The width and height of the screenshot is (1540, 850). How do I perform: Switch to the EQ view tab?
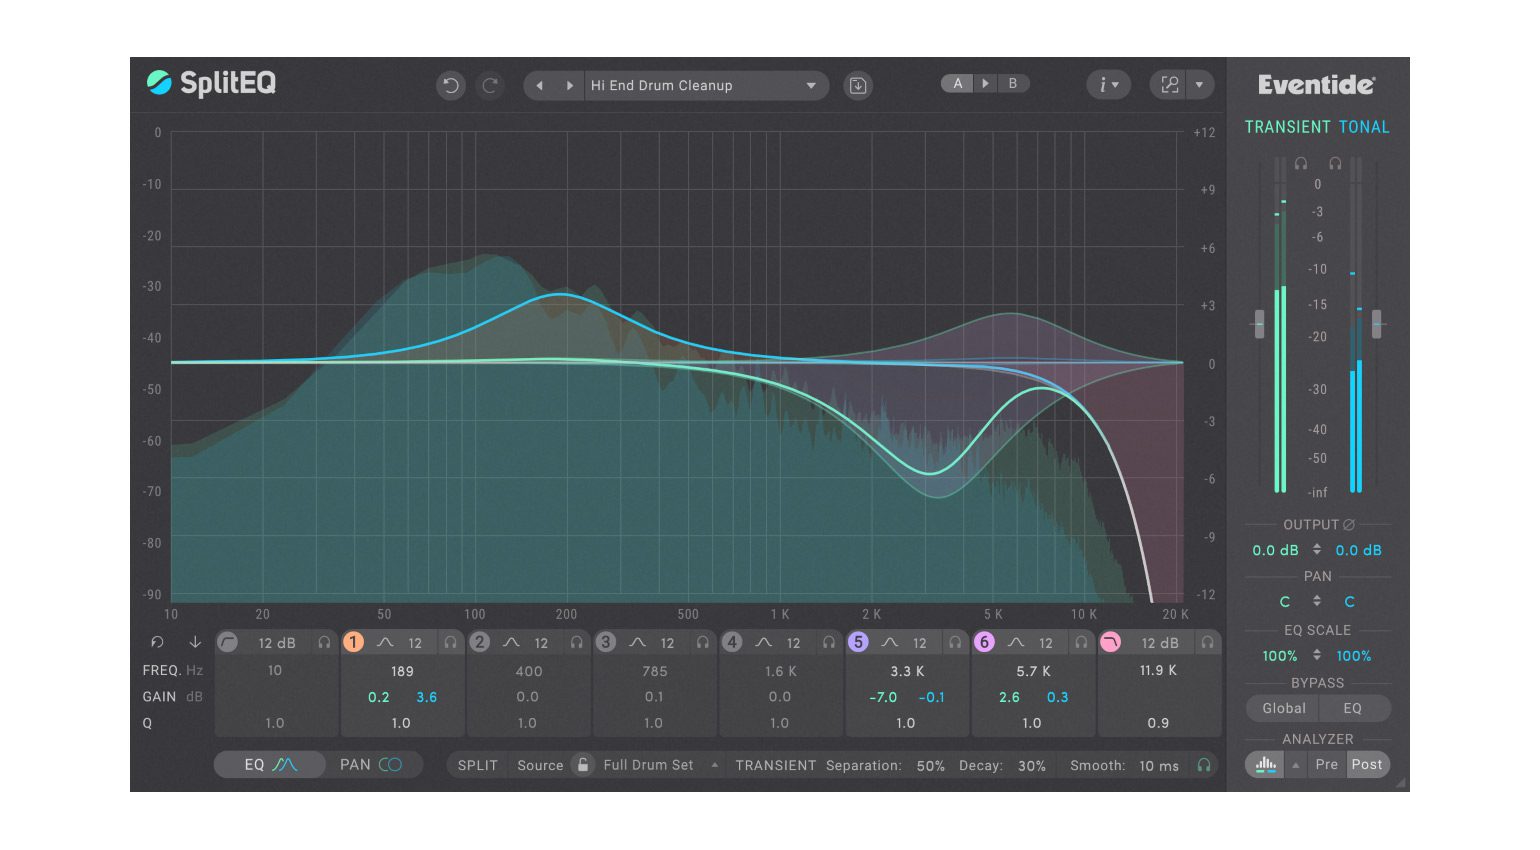coord(270,765)
